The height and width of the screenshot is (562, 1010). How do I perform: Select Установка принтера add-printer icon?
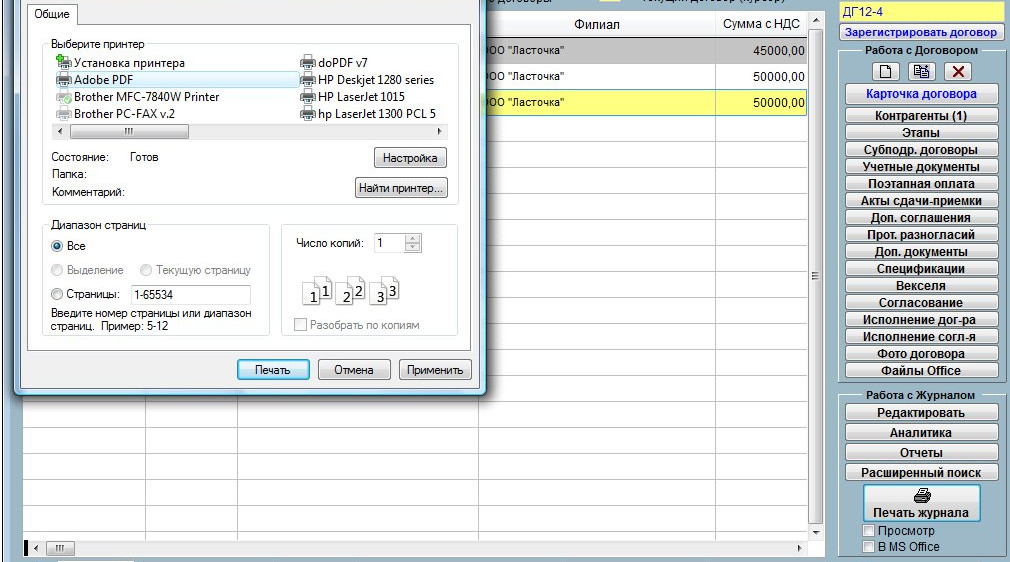63,63
